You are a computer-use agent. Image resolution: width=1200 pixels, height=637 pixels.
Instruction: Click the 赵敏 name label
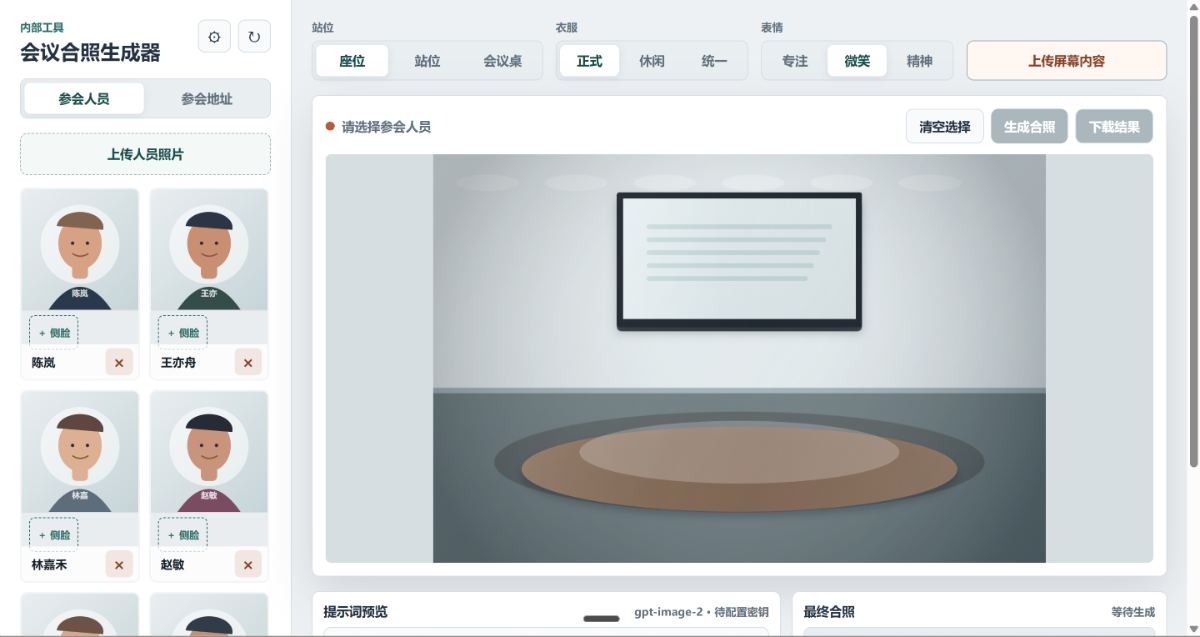[172, 565]
